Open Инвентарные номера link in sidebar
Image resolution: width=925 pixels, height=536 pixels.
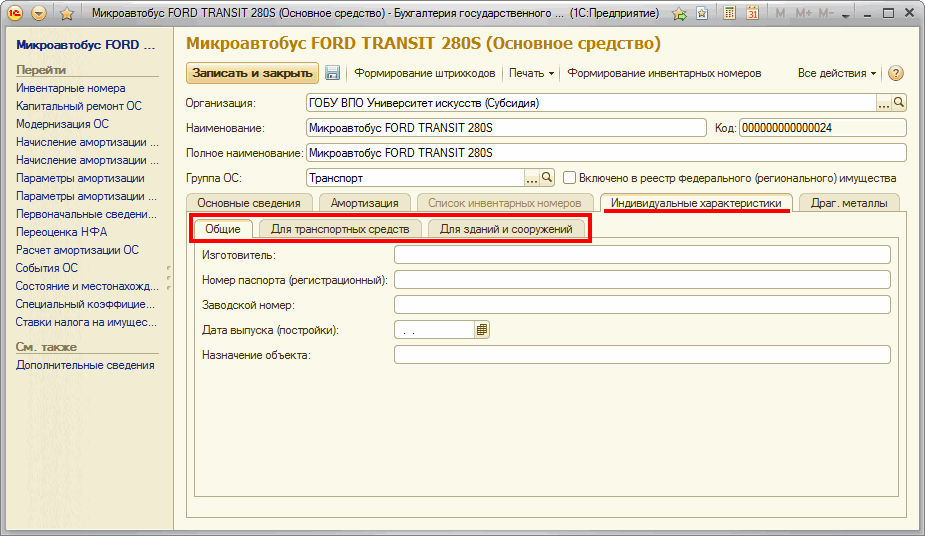(71, 88)
